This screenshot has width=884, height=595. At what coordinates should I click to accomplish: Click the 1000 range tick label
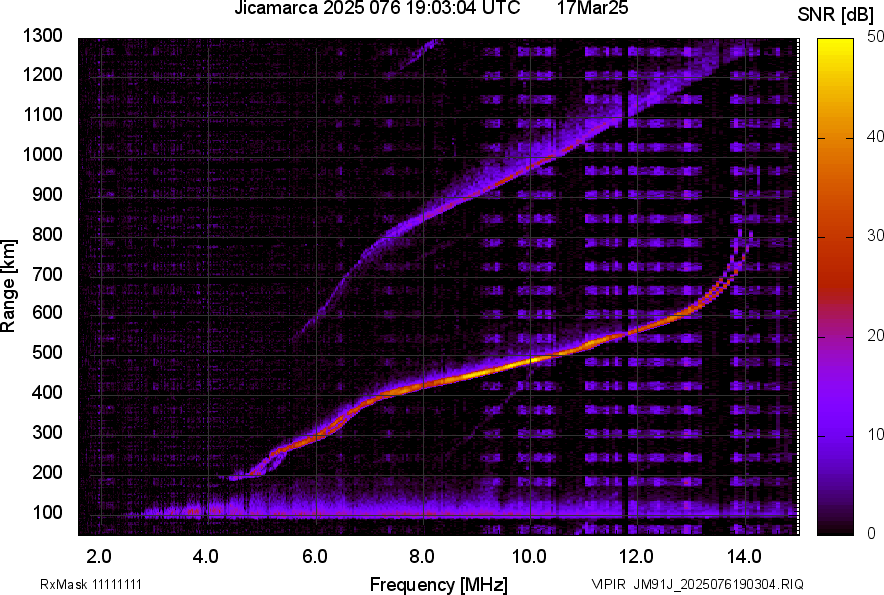(42, 155)
